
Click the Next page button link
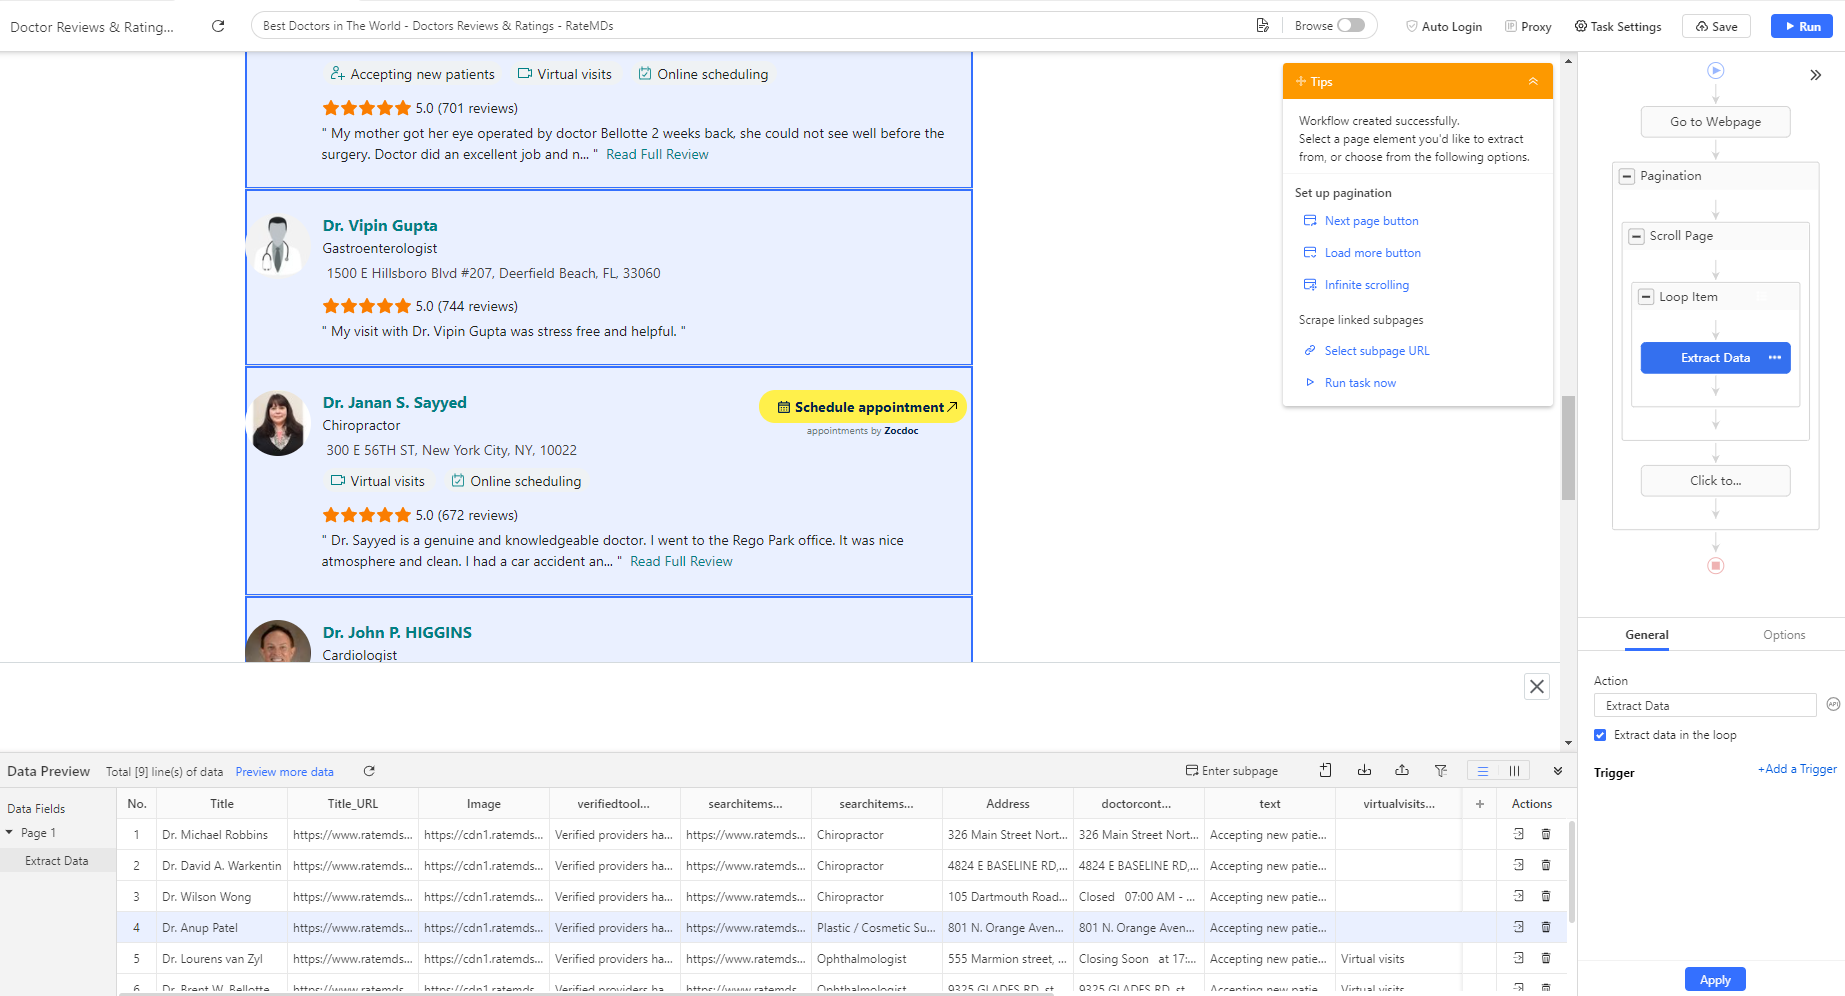(1371, 221)
